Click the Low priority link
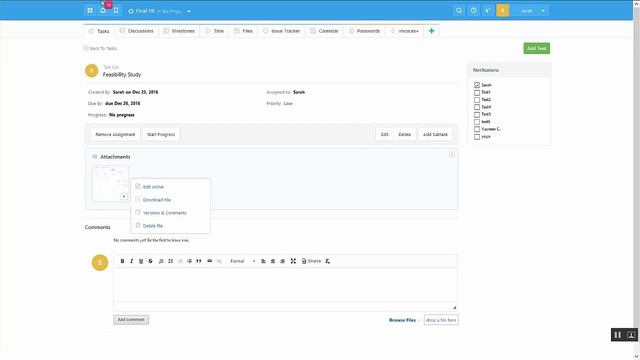 tap(288, 104)
